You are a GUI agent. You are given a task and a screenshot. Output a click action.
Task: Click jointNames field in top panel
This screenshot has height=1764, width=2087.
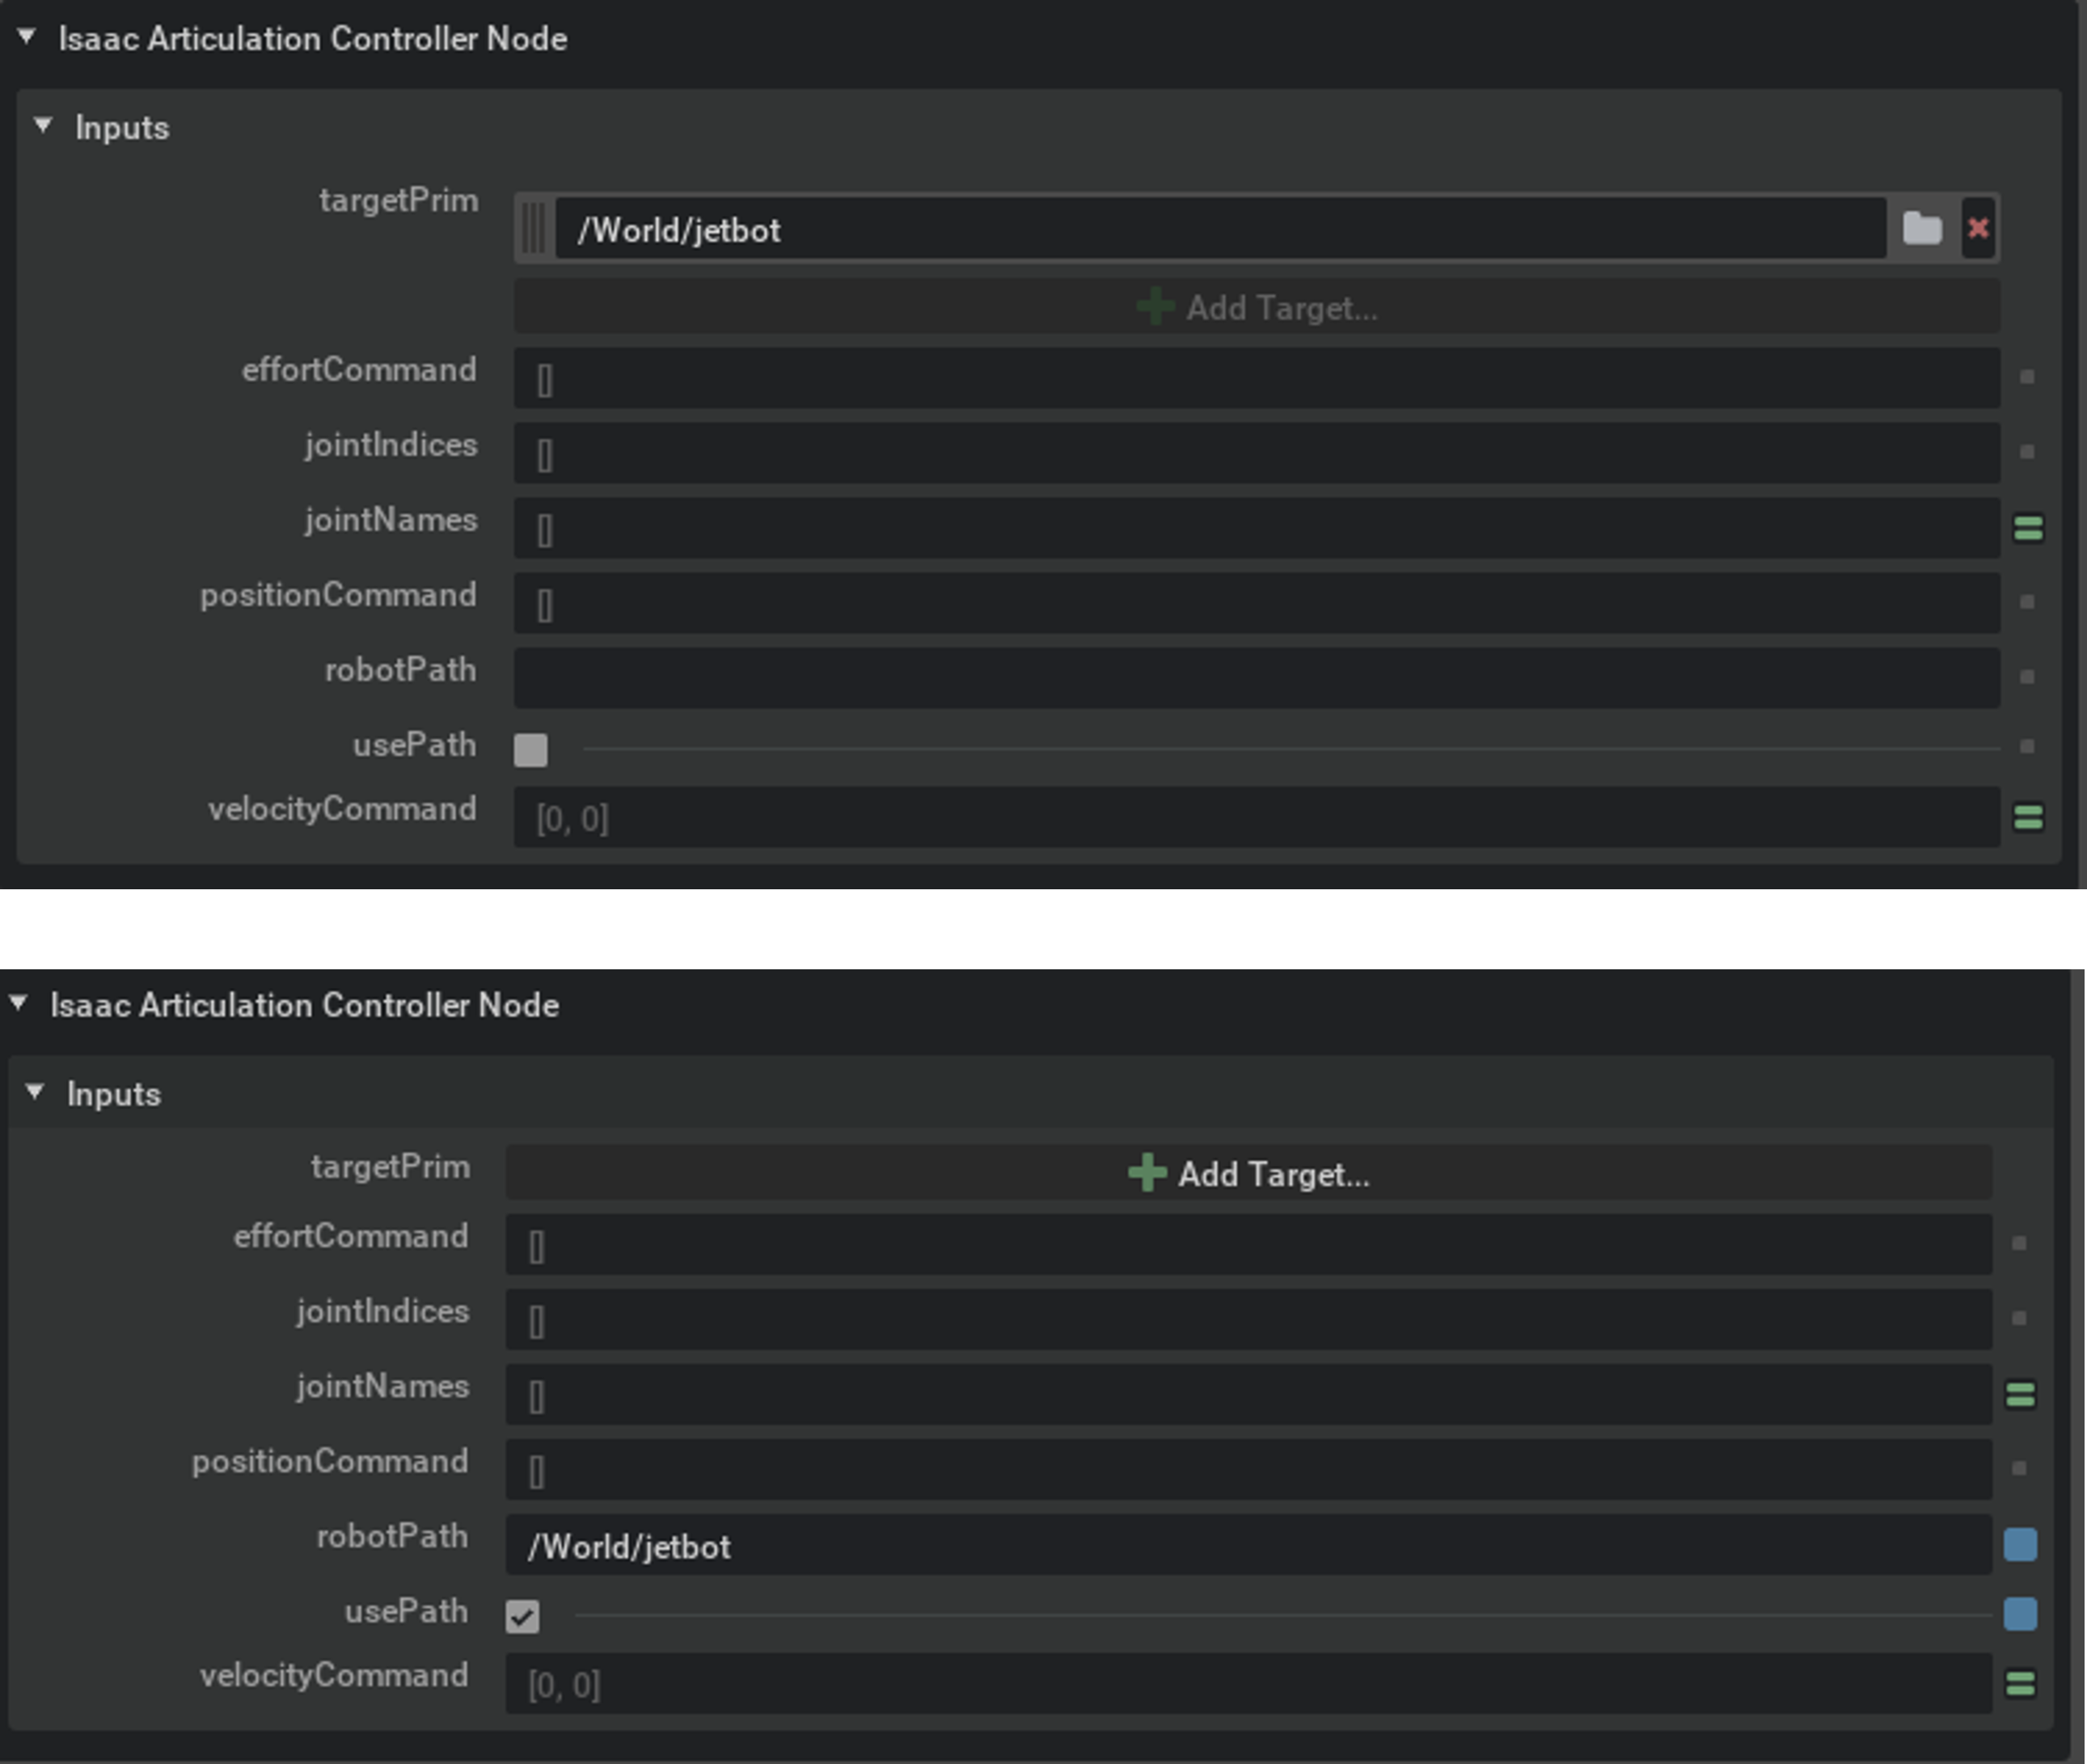point(1256,528)
